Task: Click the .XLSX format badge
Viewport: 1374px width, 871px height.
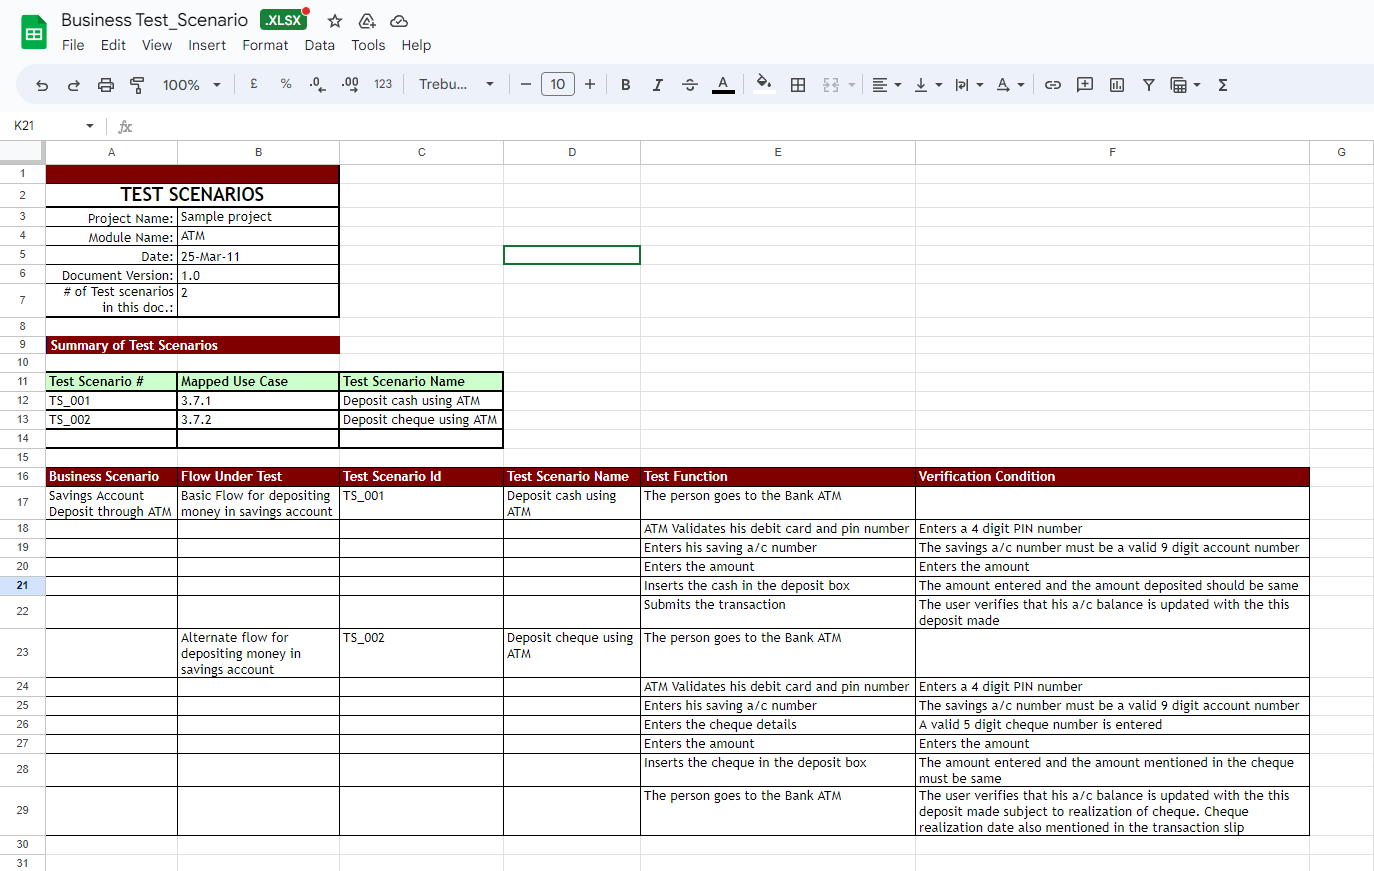Action: (x=284, y=20)
